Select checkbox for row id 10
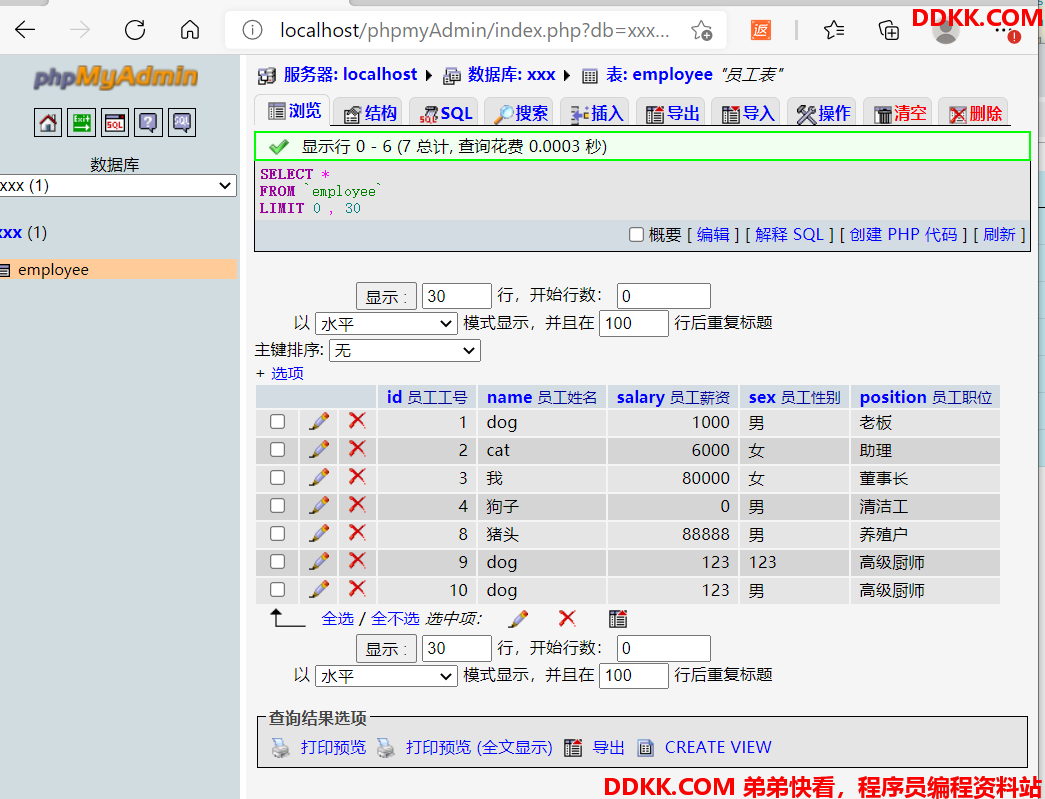The width and height of the screenshot is (1045, 799). pyautogui.click(x=277, y=589)
